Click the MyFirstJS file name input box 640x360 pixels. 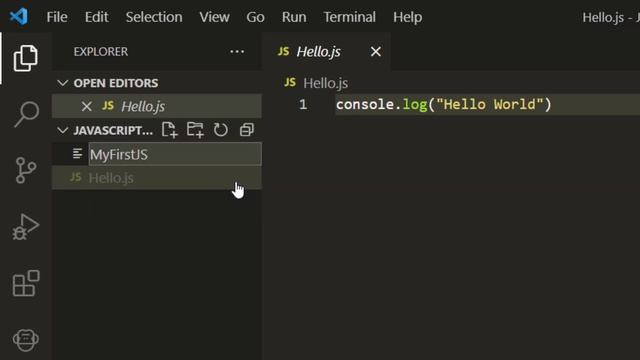point(175,154)
